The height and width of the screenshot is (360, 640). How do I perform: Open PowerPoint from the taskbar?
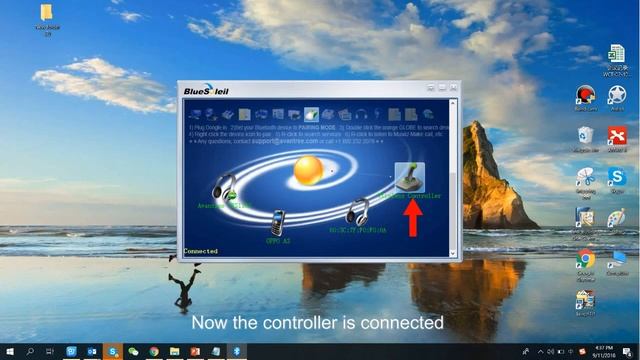[x=195, y=351]
